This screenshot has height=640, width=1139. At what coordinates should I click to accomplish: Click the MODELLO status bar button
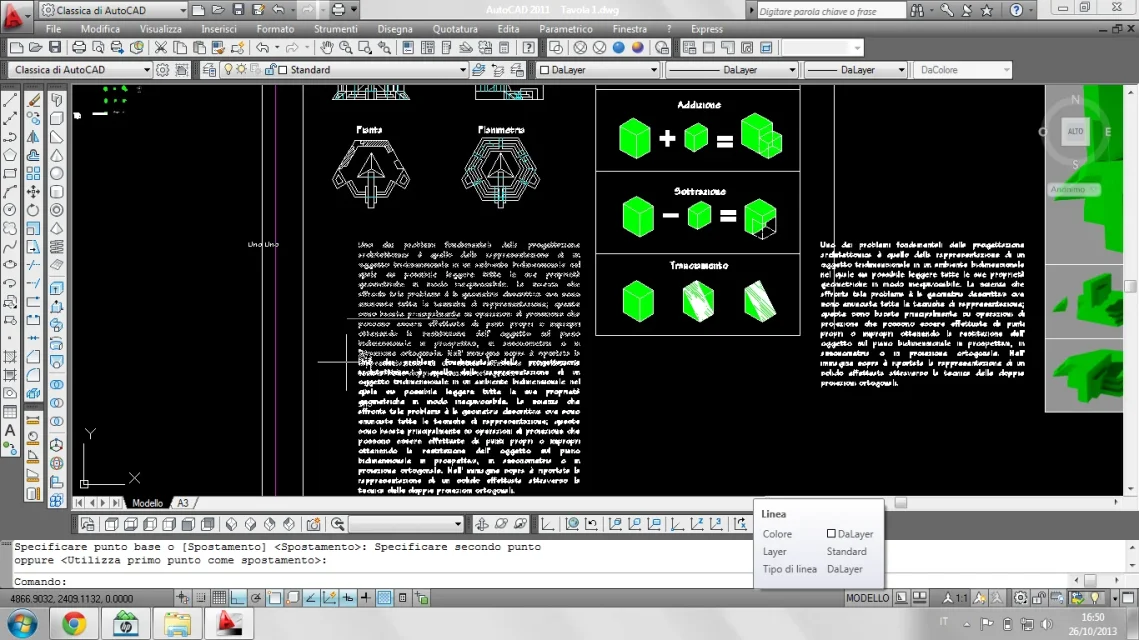(867, 599)
